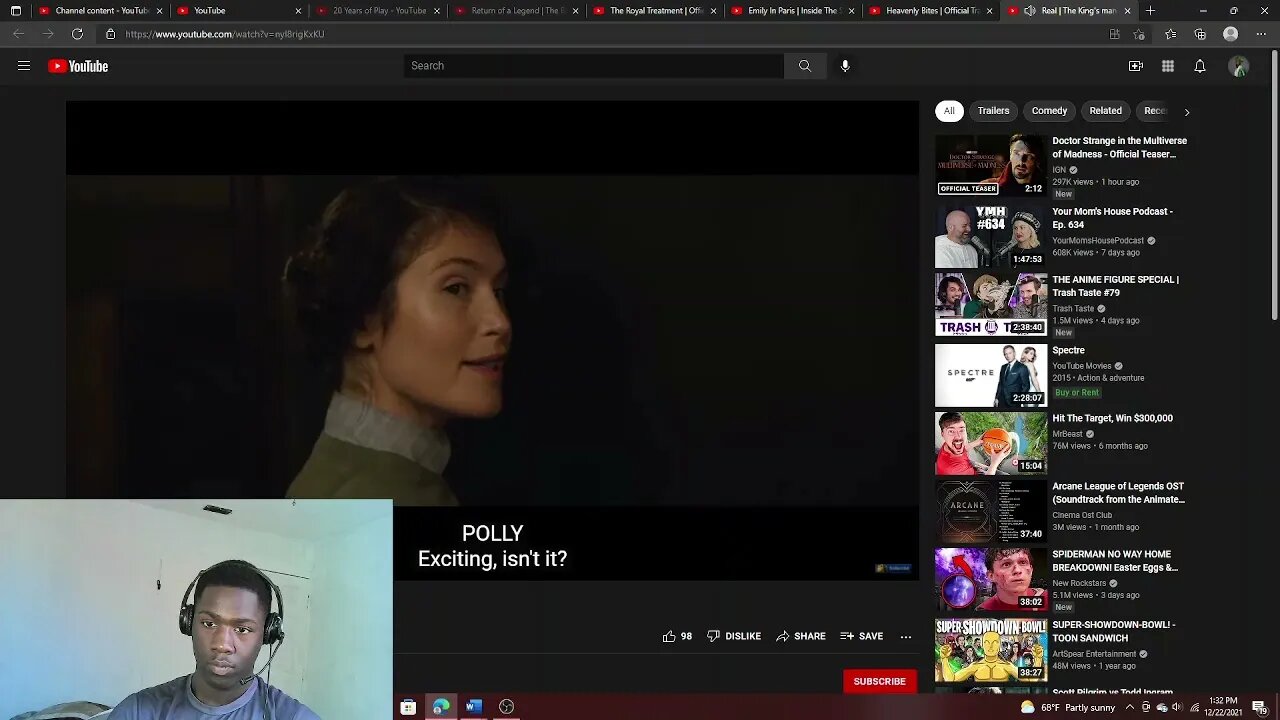Open the account avatar menu
Image resolution: width=1280 pixels, height=720 pixels.
[1239, 66]
